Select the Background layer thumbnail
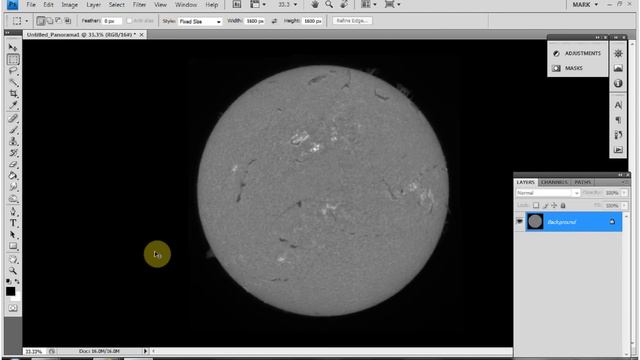640x360 pixels. (535, 222)
